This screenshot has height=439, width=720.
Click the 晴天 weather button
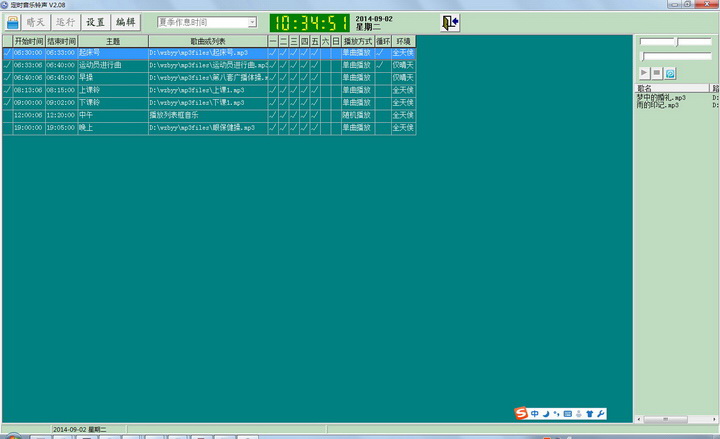pos(35,22)
